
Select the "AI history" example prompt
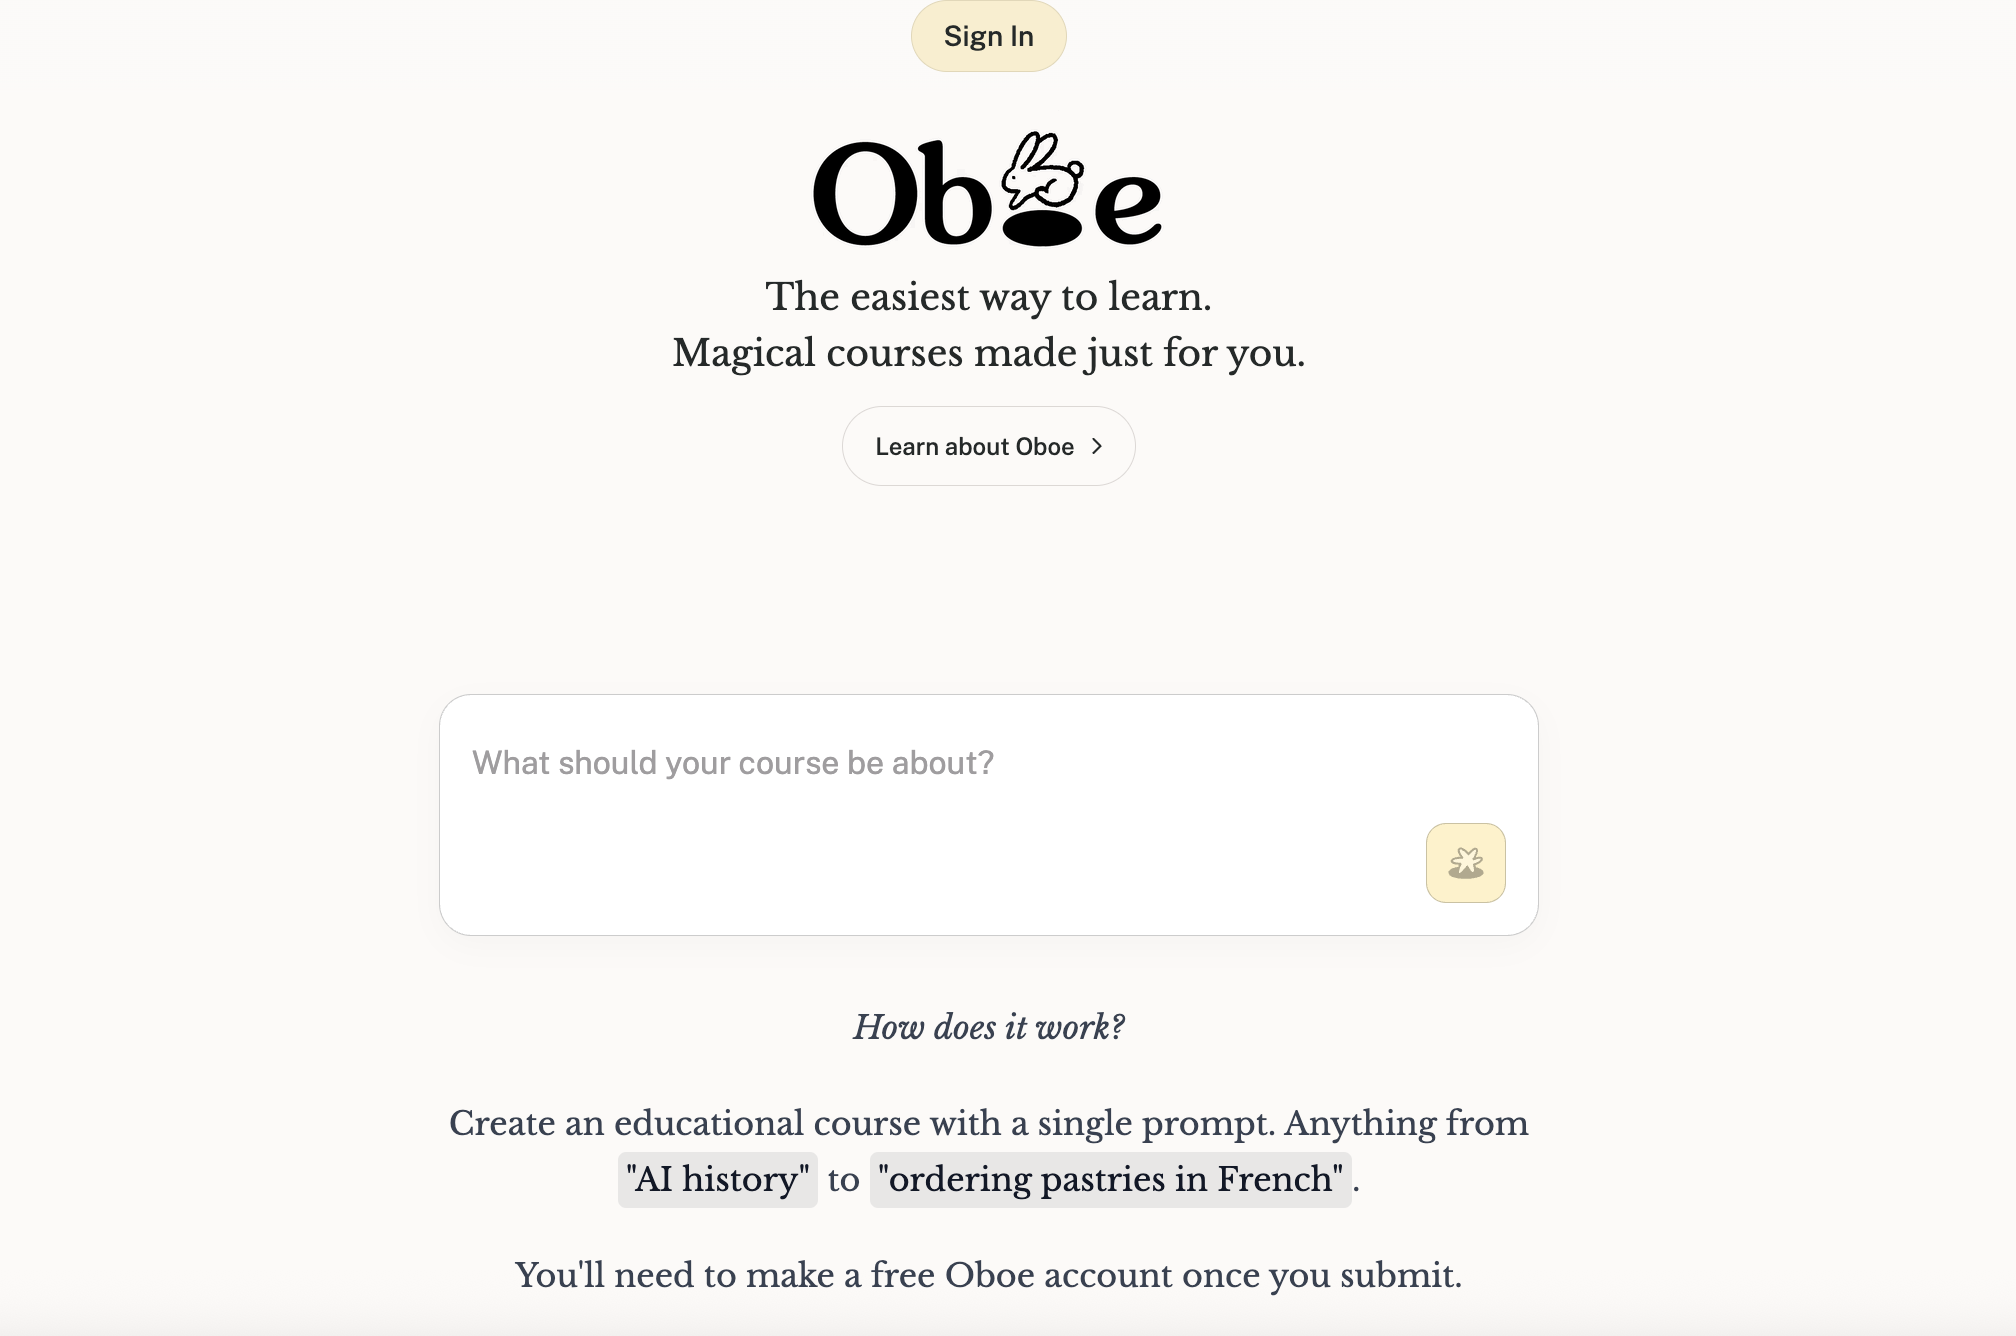pyautogui.click(x=717, y=1179)
